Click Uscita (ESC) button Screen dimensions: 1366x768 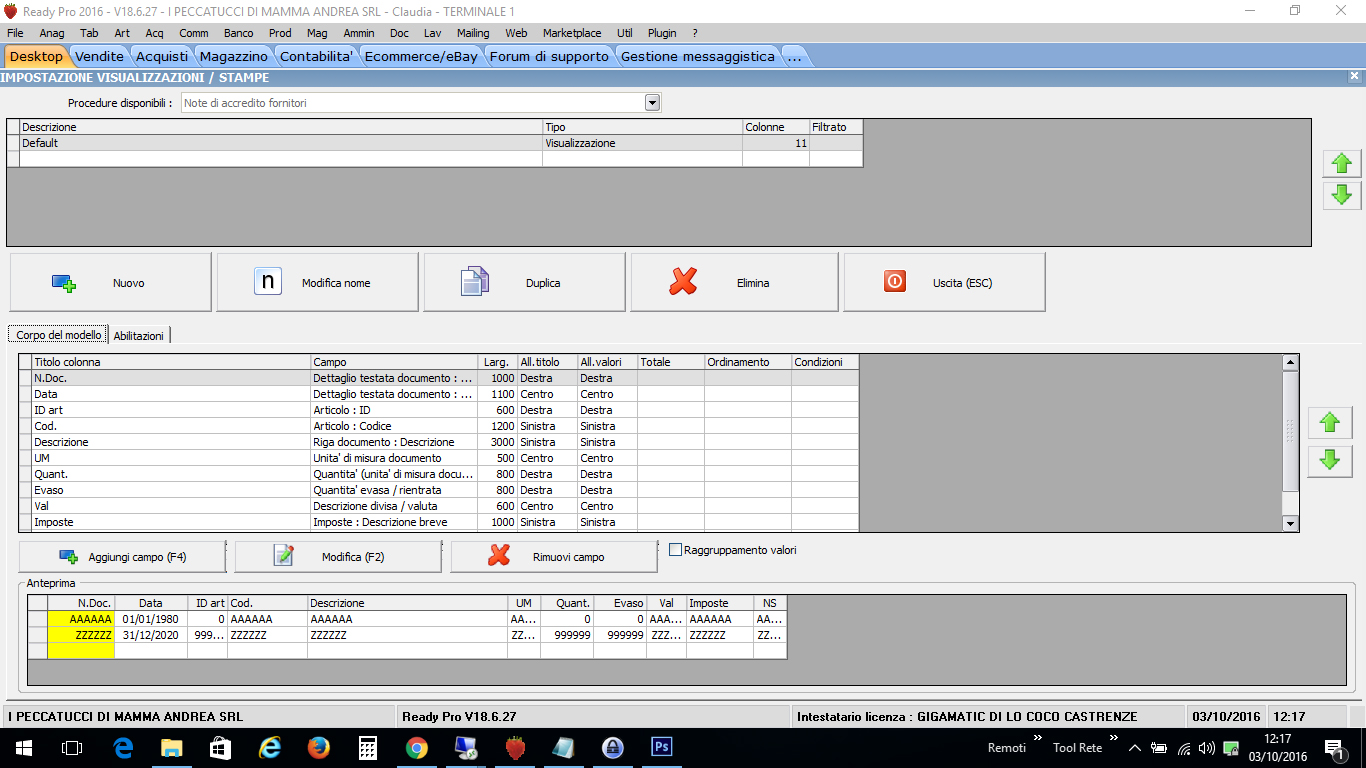click(945, 283)
